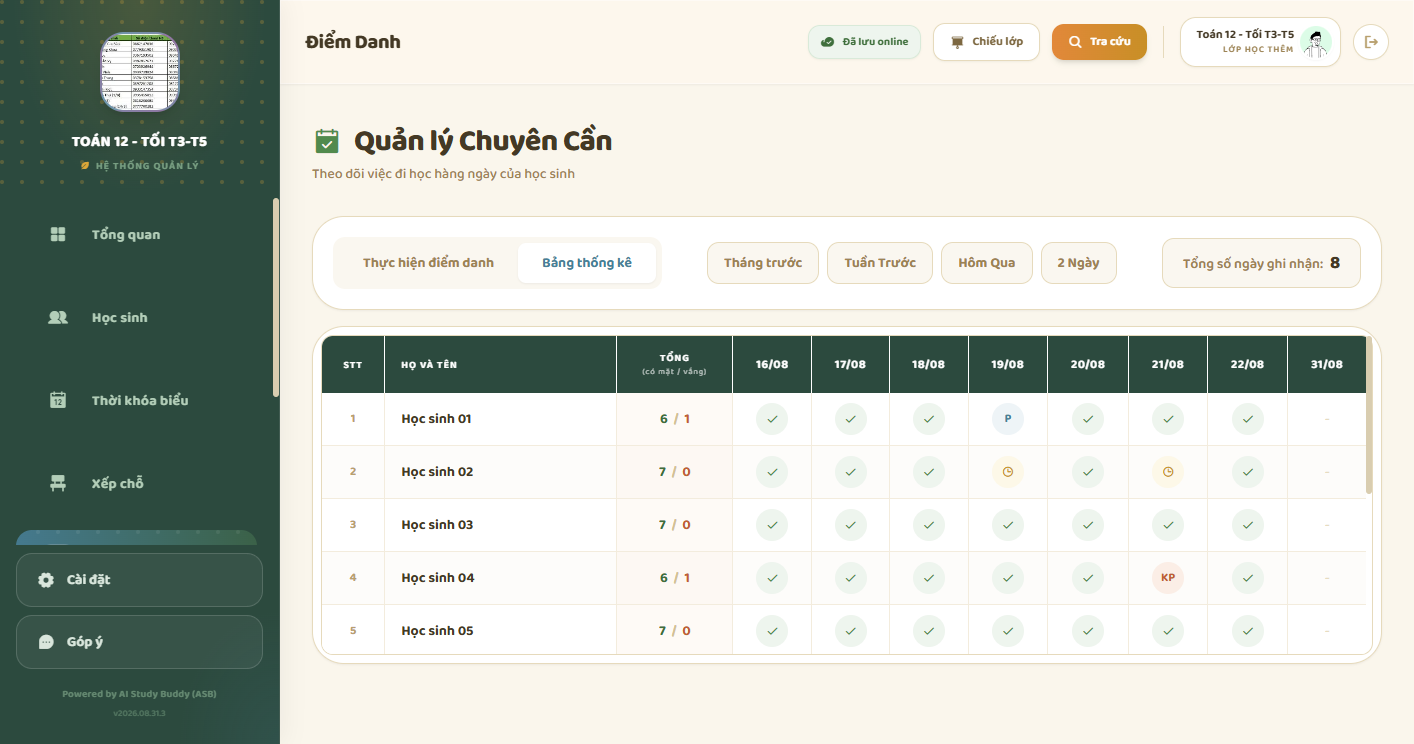Click the Họ và tên column header

(500, 365)
